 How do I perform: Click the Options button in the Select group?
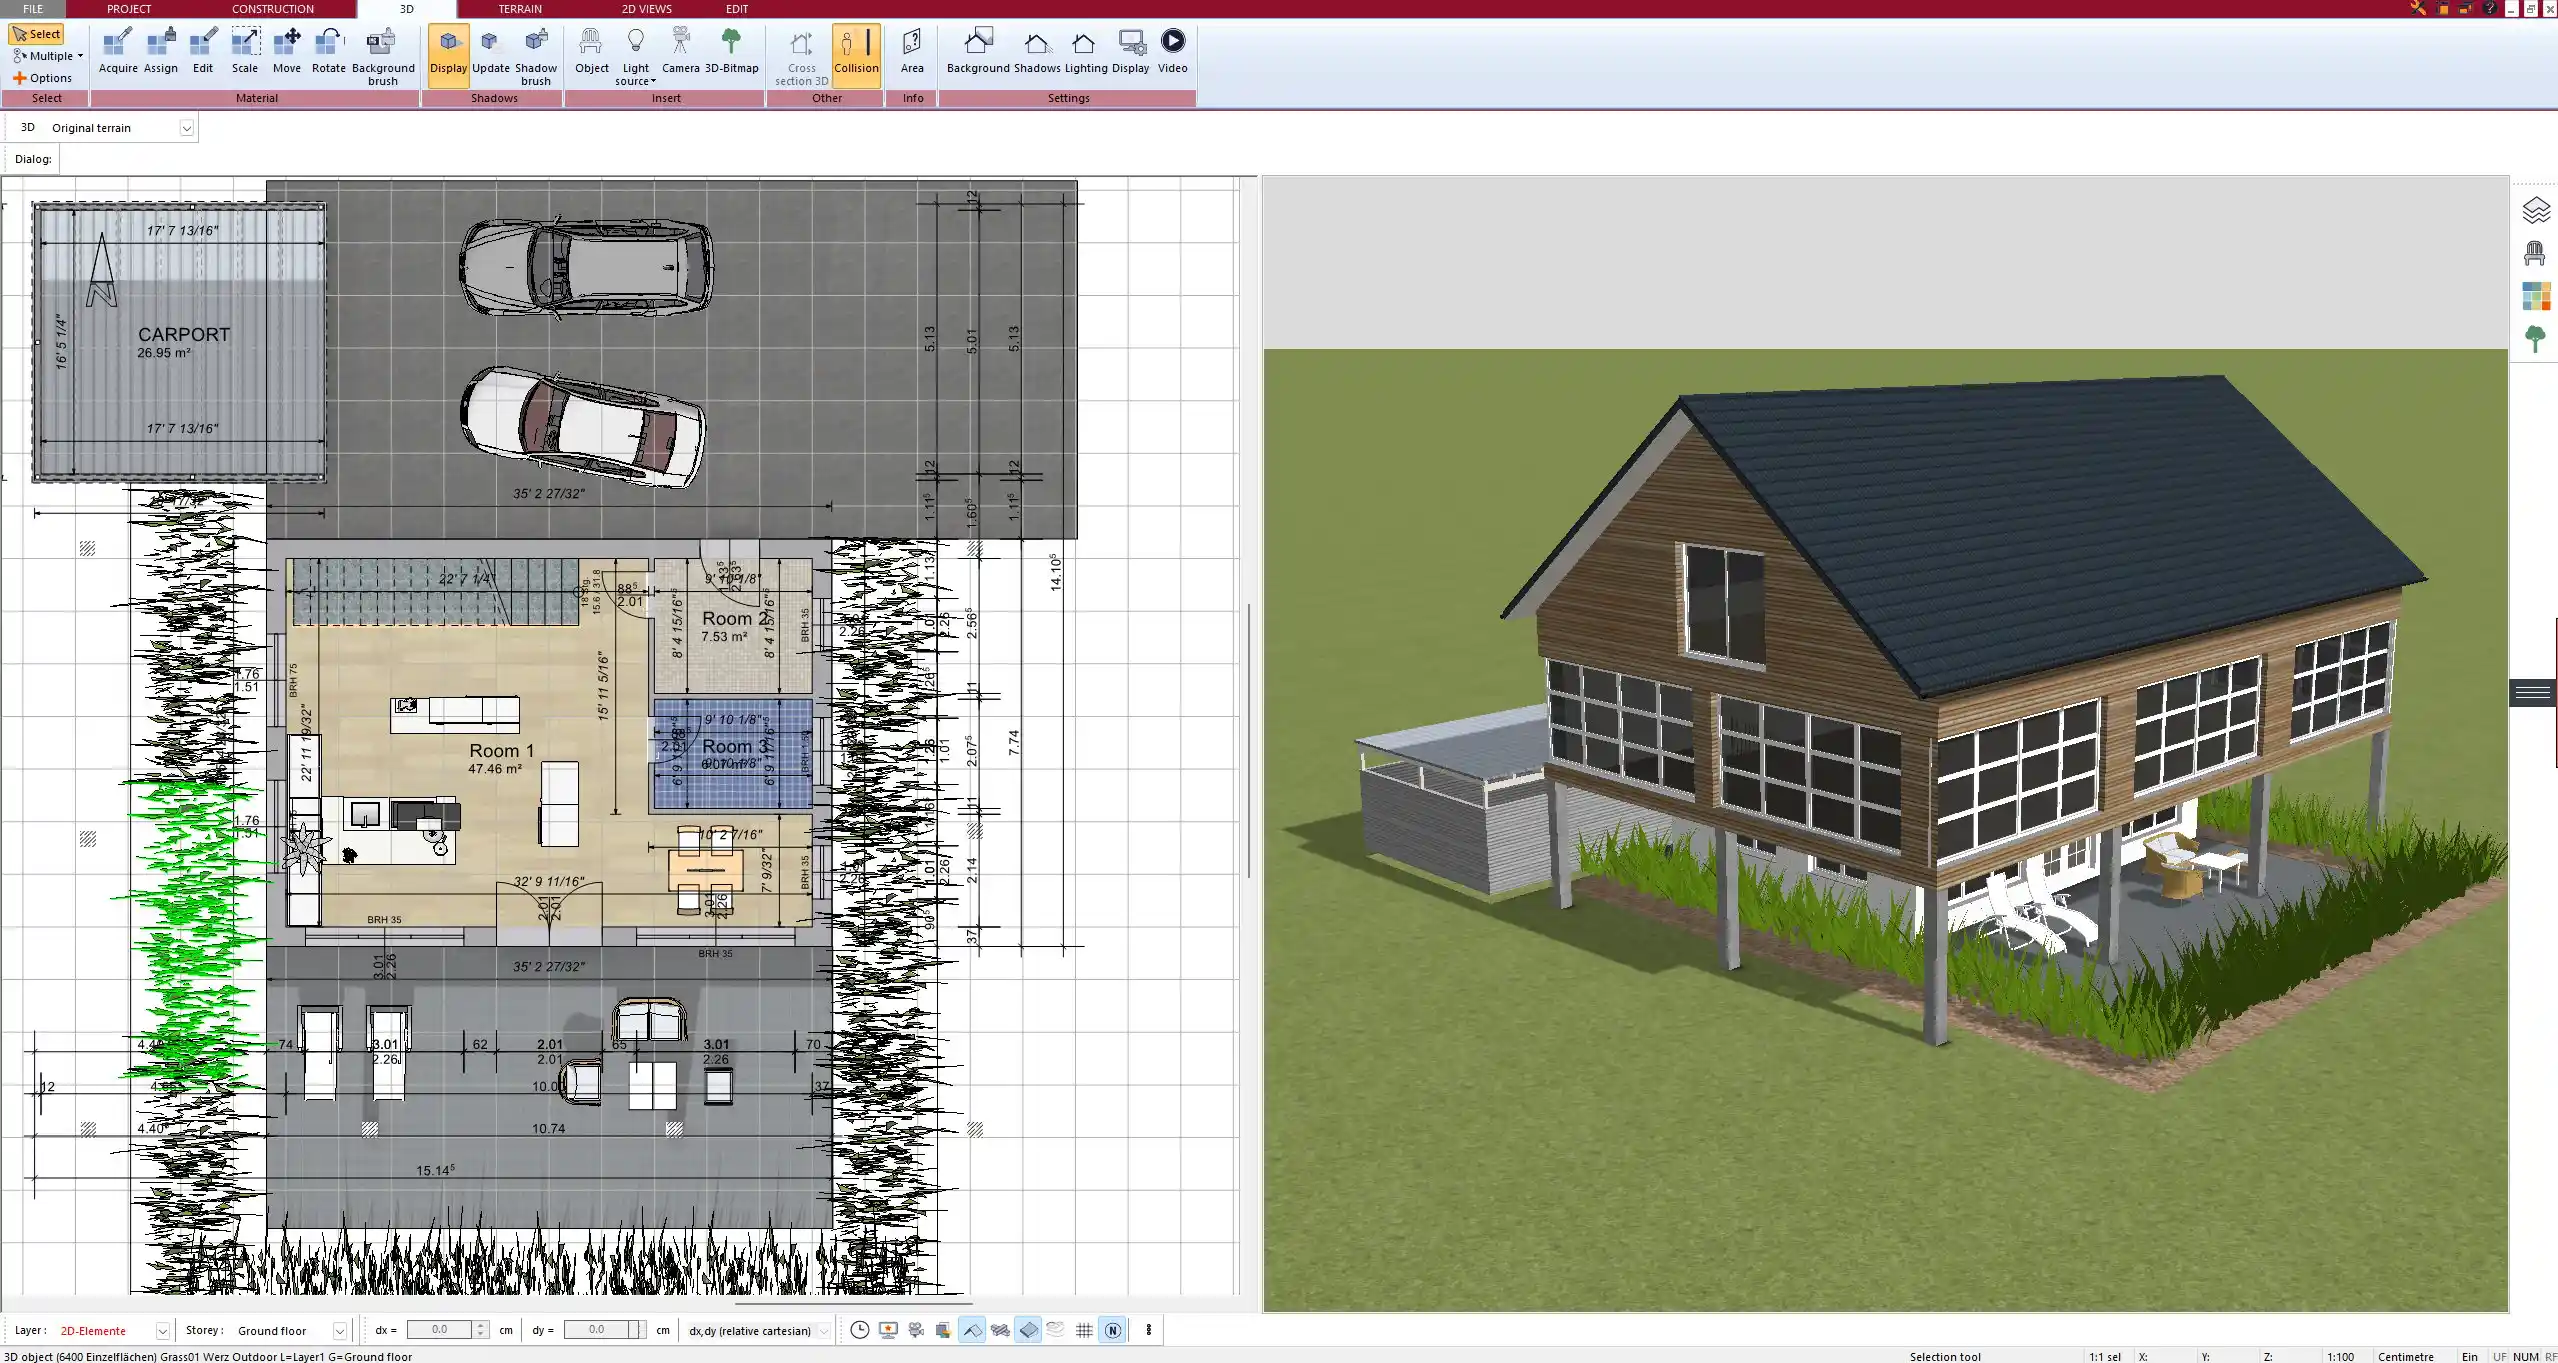pyautogui.click(x=44, y=77)
